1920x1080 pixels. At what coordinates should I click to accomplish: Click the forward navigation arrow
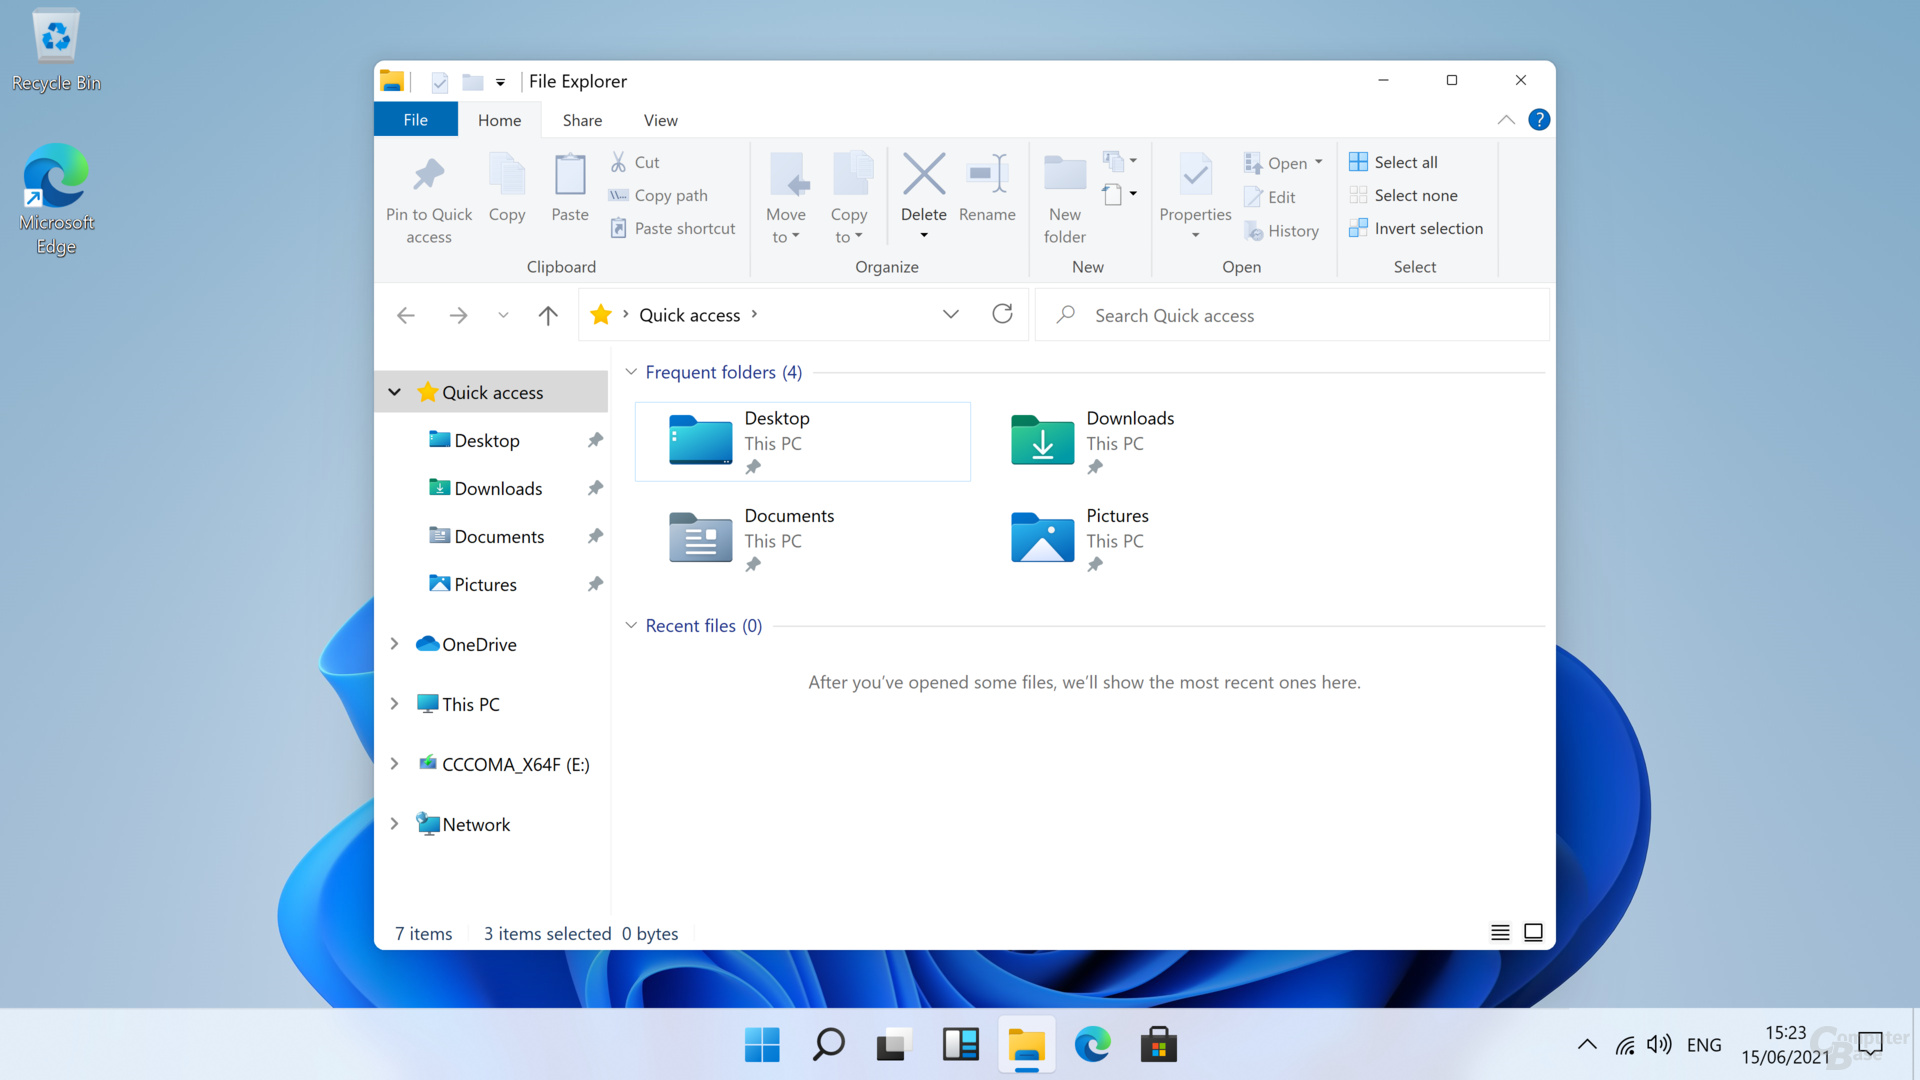point(458,316)
